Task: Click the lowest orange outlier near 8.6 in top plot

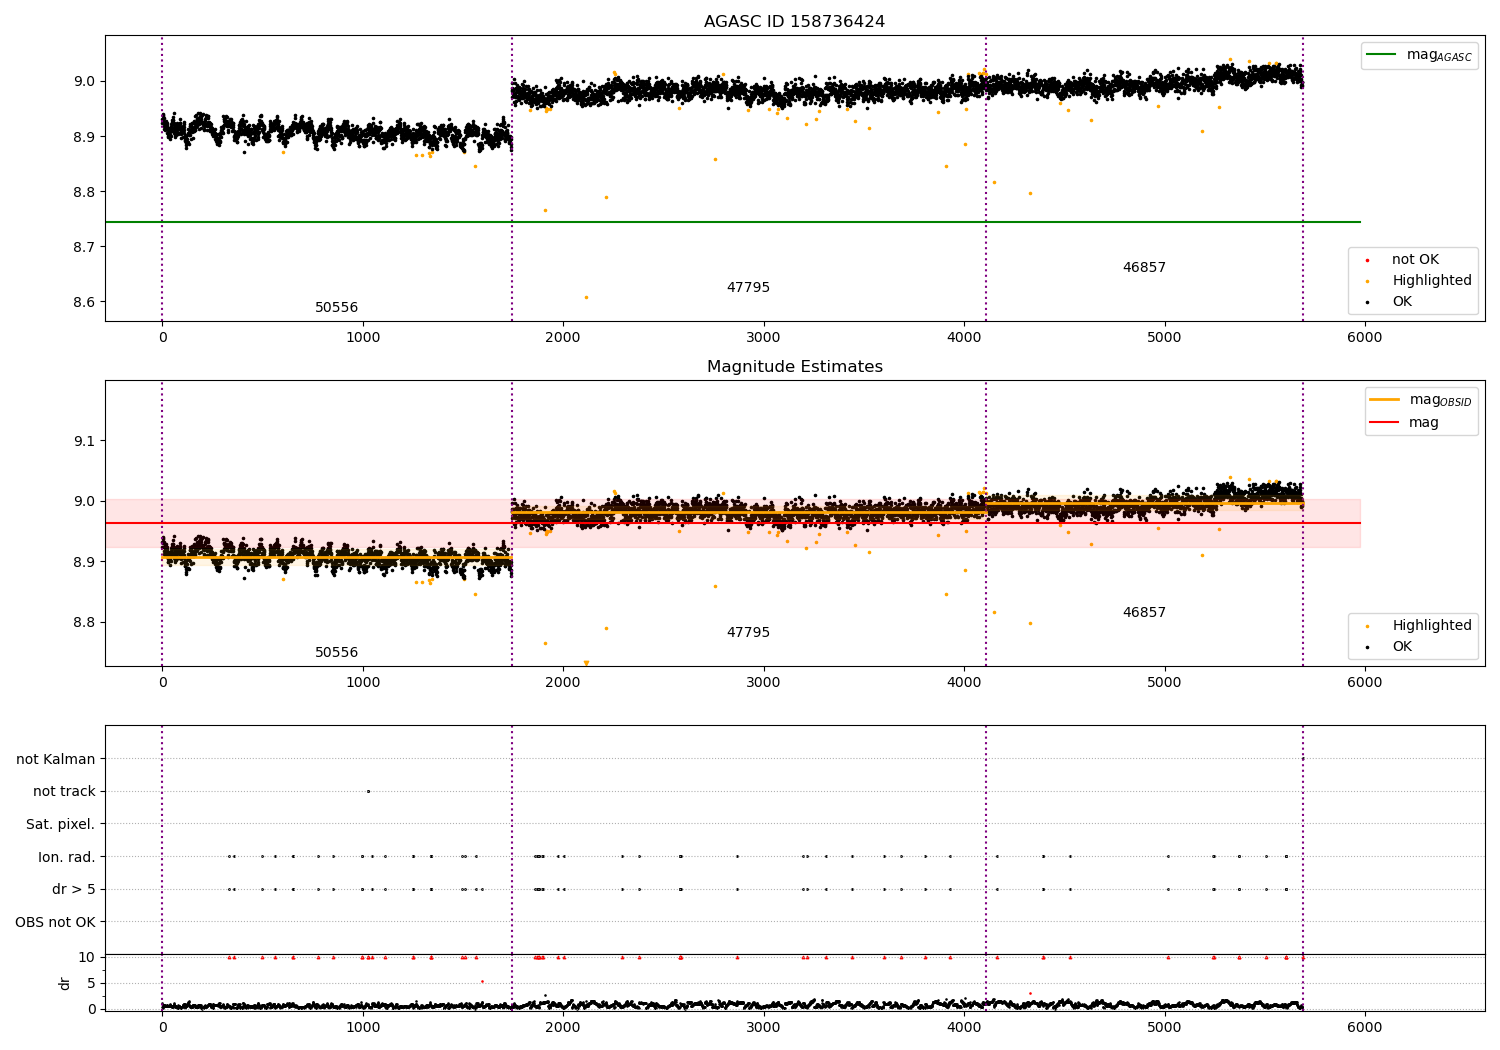Action: tap(586, 297)
